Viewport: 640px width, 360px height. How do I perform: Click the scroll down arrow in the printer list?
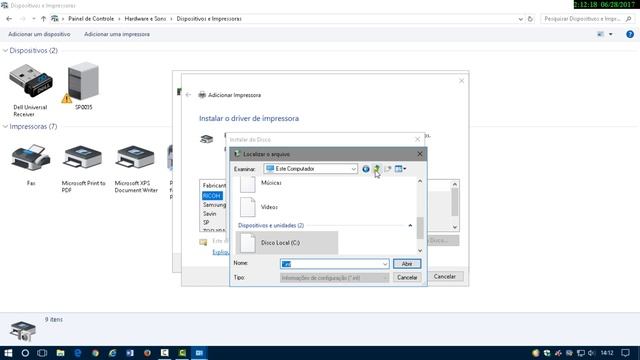[x=455, y=227]
